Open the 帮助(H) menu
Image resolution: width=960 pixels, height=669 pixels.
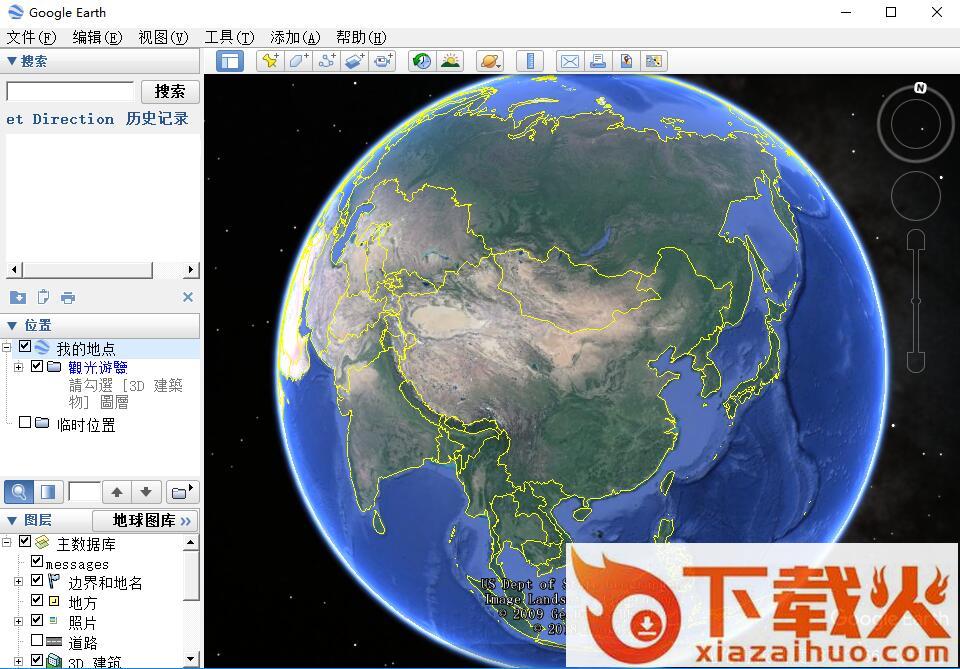point(361,37)
